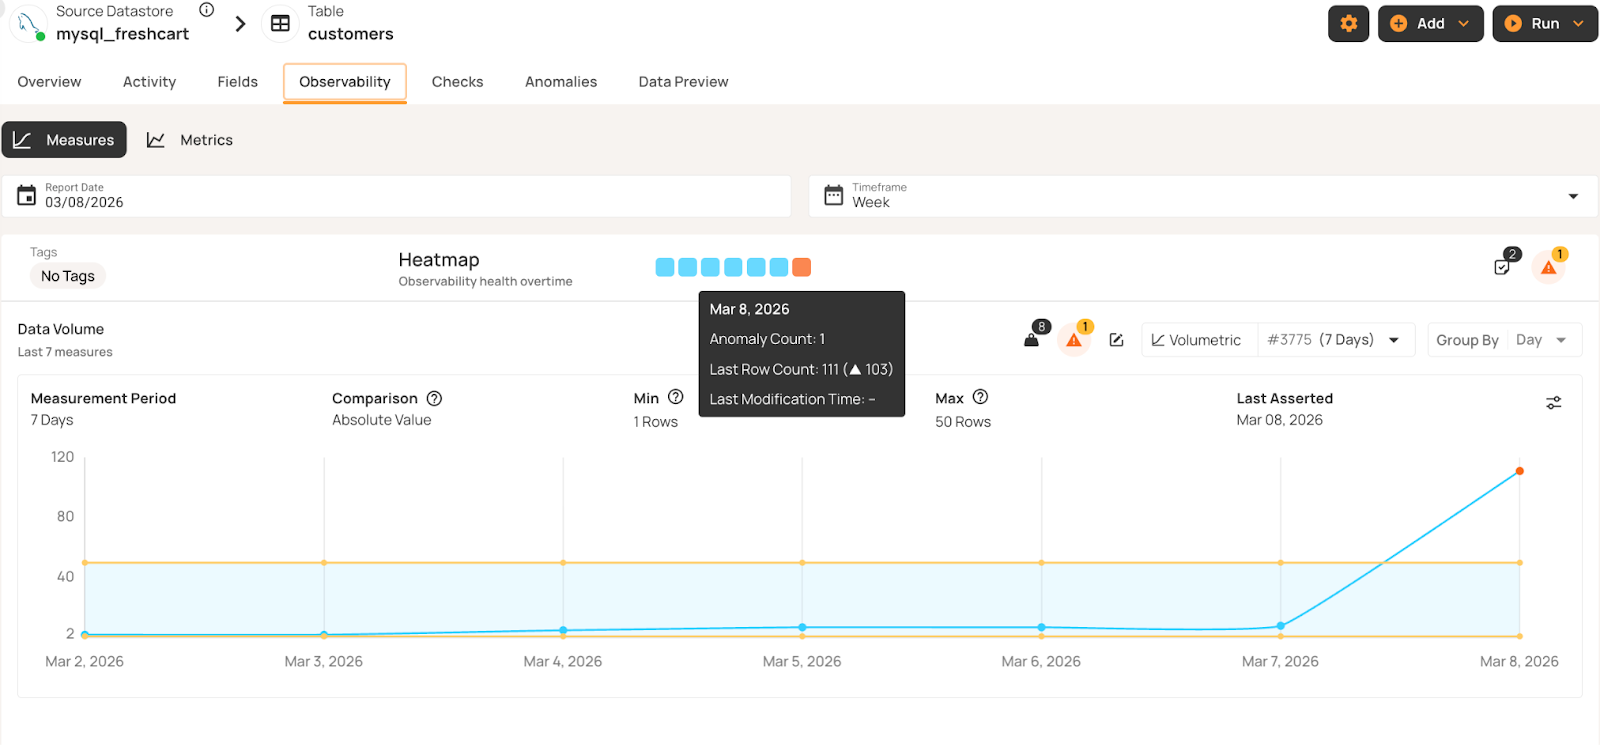Switch to the Activity tab
1600x745 pixels.
click(150, 82)
